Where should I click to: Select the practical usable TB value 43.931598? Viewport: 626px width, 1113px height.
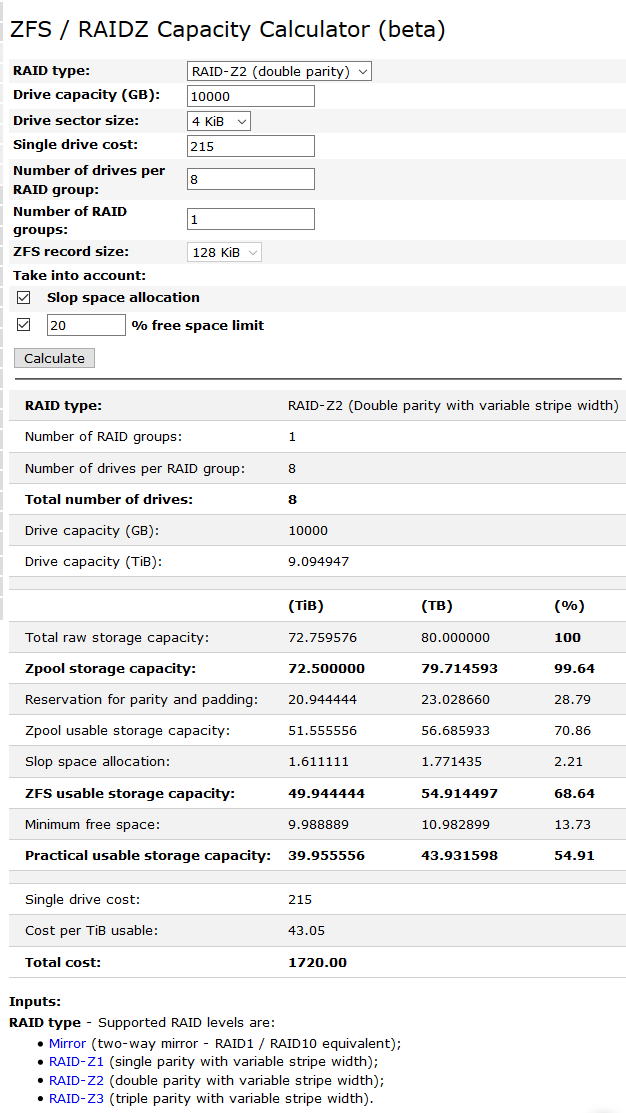pyautogui.click(x=459, y=855)
